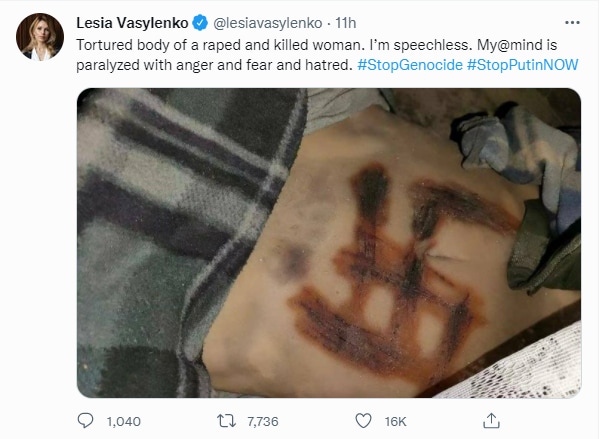Open the #StopGenocide hashtag
The image size is (600, 439).
tap(410, 65)
